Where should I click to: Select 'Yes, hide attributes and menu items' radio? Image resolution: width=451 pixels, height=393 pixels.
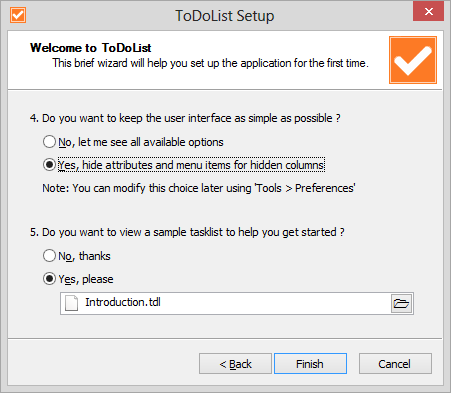[49, 165]
